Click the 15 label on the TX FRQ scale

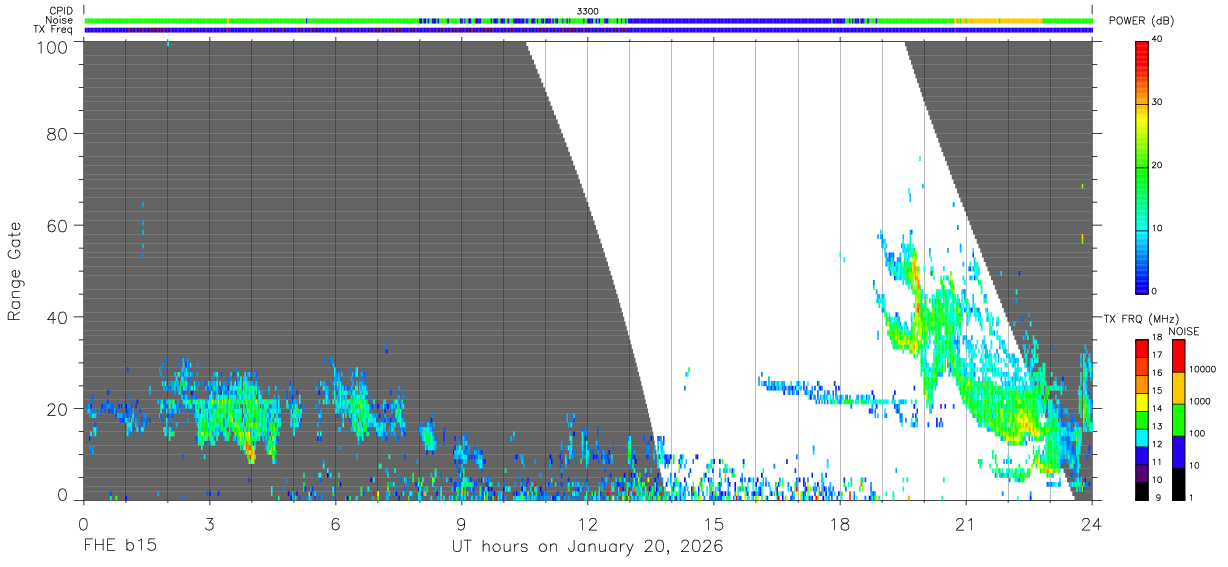tap(1157, 390)
